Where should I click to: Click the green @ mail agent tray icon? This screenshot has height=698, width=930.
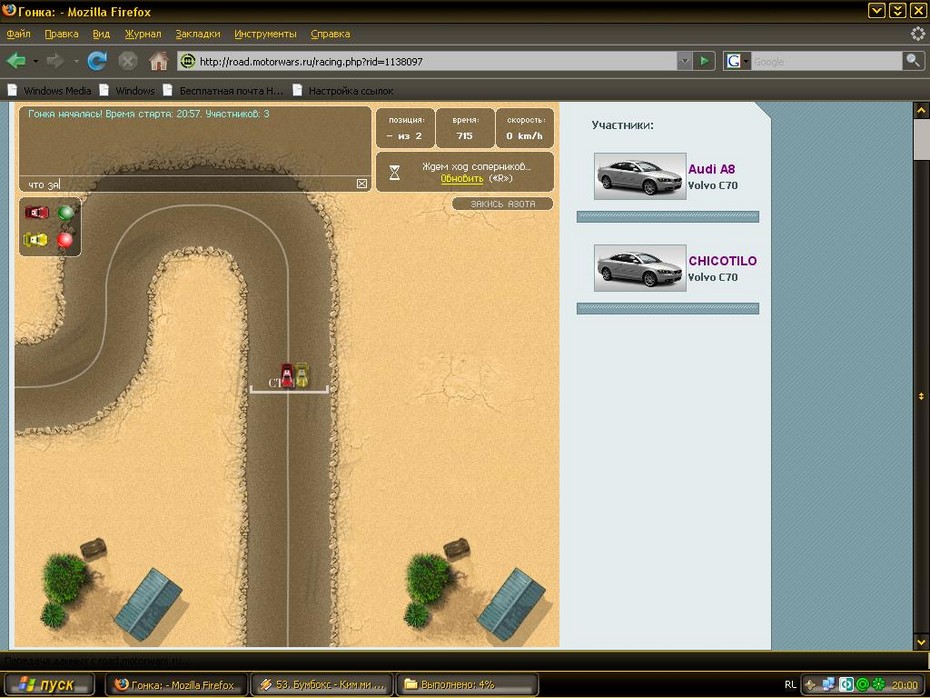click(x=862, y=684)
